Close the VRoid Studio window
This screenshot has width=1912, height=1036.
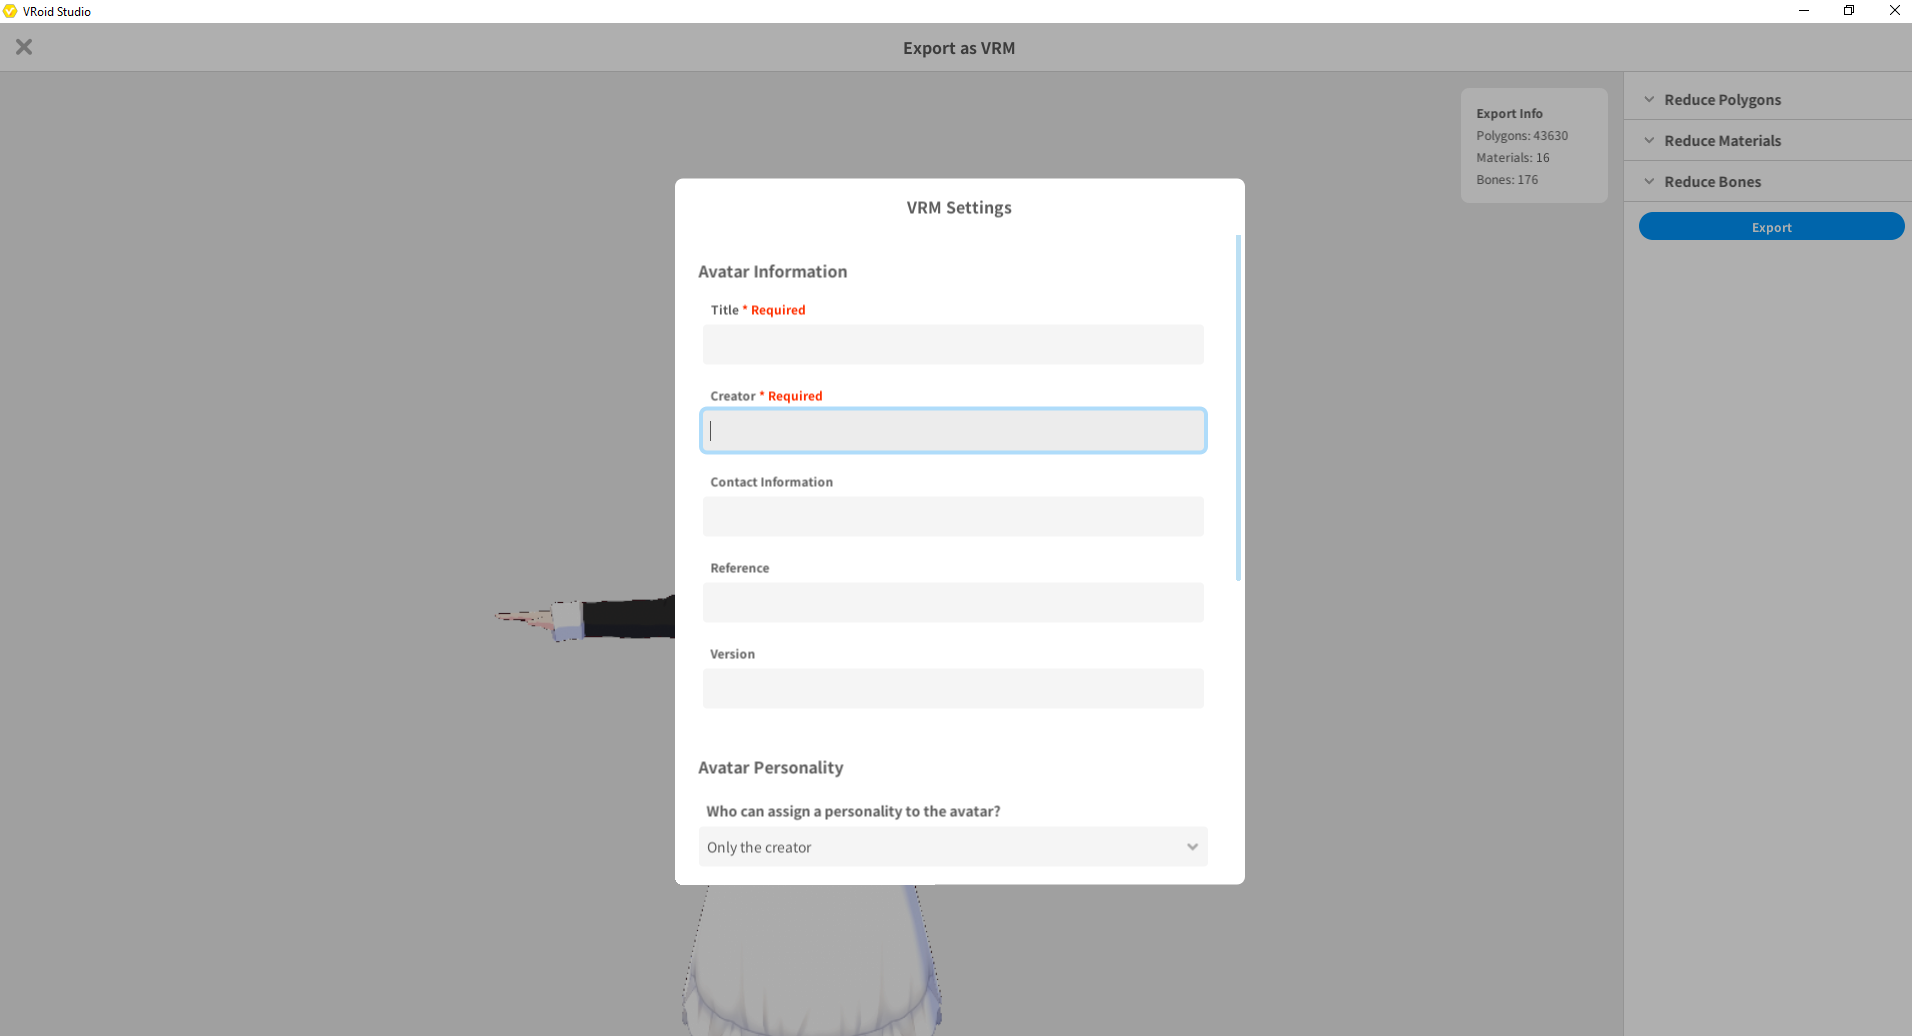[1894, 11]
